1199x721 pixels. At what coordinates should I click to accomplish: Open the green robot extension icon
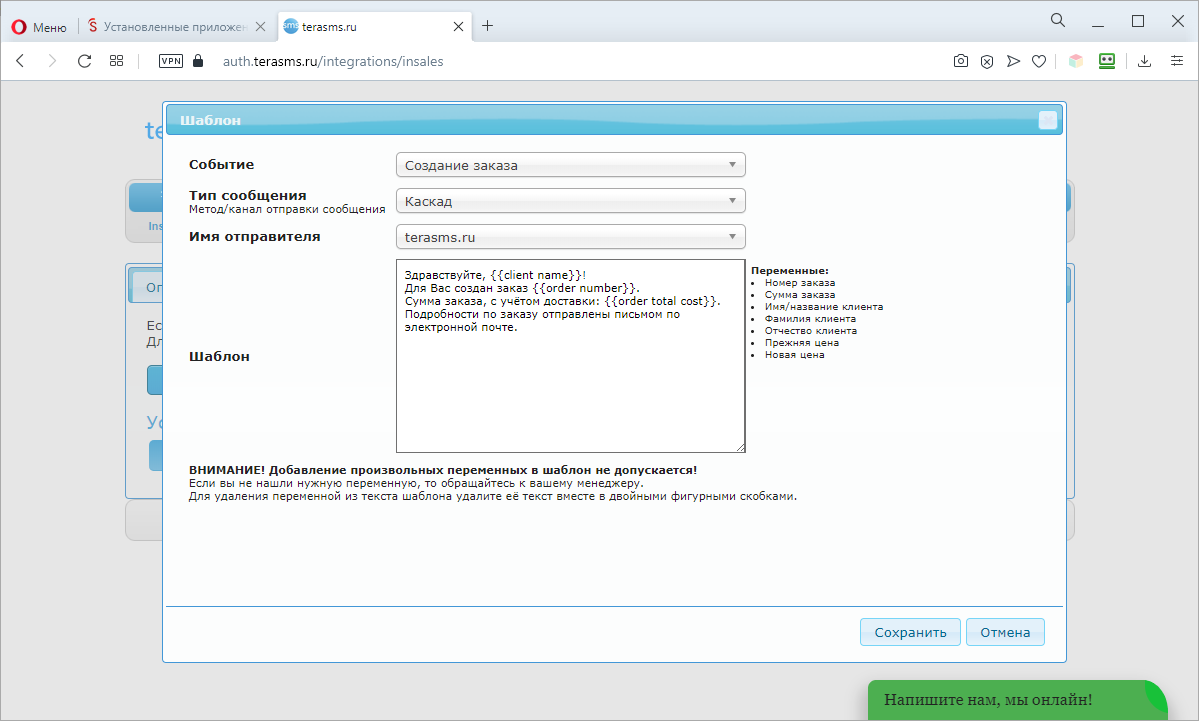[x=1107, y=61]
